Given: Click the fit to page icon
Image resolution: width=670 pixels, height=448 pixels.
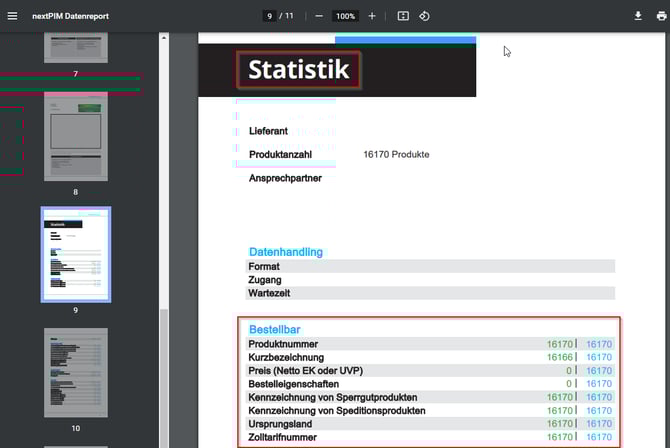Looking at the screenshot, I should (x=403, y=16).
